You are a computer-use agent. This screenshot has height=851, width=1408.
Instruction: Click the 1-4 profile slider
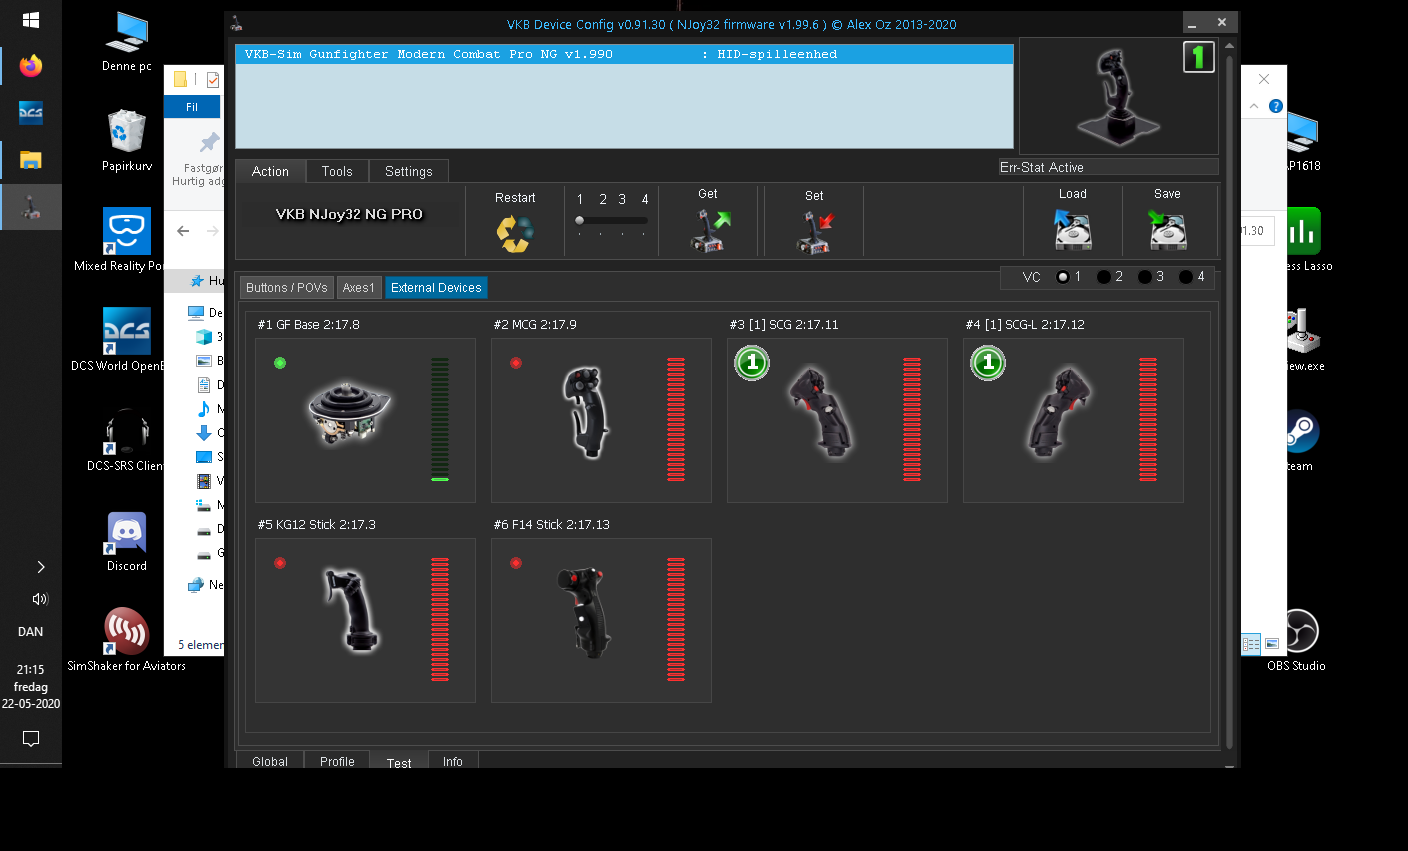(612, 221)
